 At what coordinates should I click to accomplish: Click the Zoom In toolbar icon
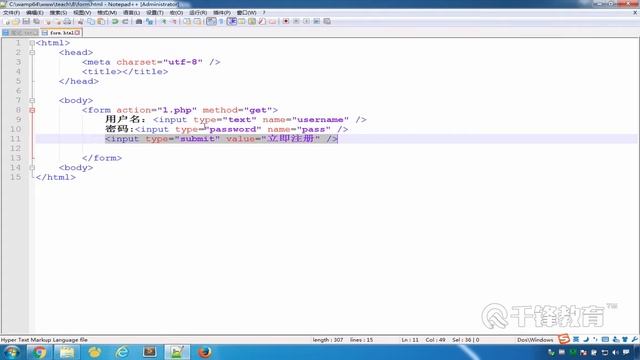click(x=163, y=21)
